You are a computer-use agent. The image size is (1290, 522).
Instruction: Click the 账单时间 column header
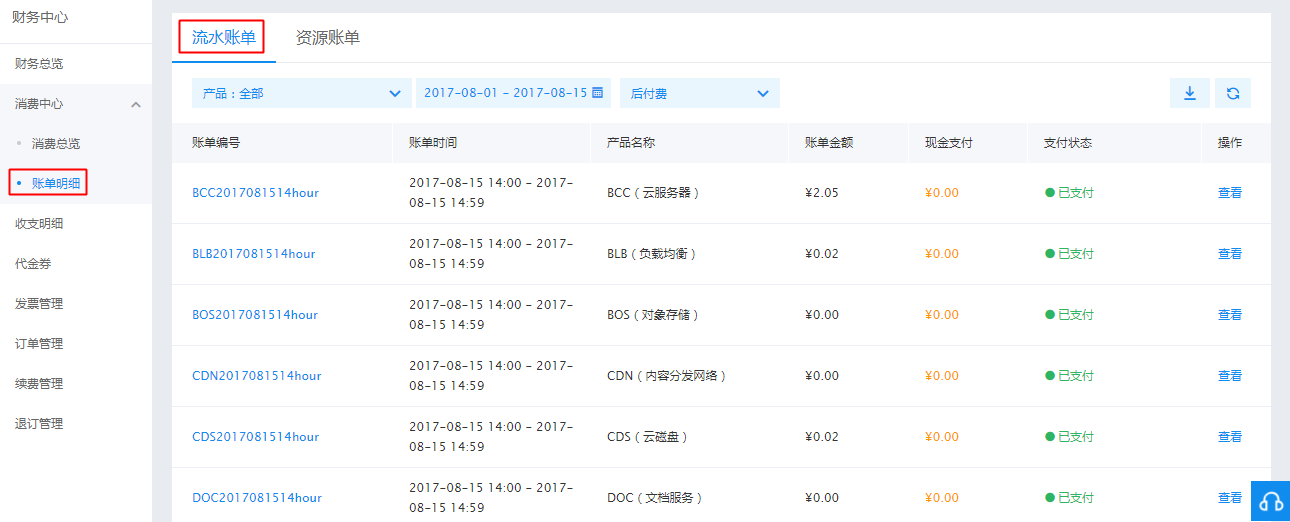coord(433,143)
